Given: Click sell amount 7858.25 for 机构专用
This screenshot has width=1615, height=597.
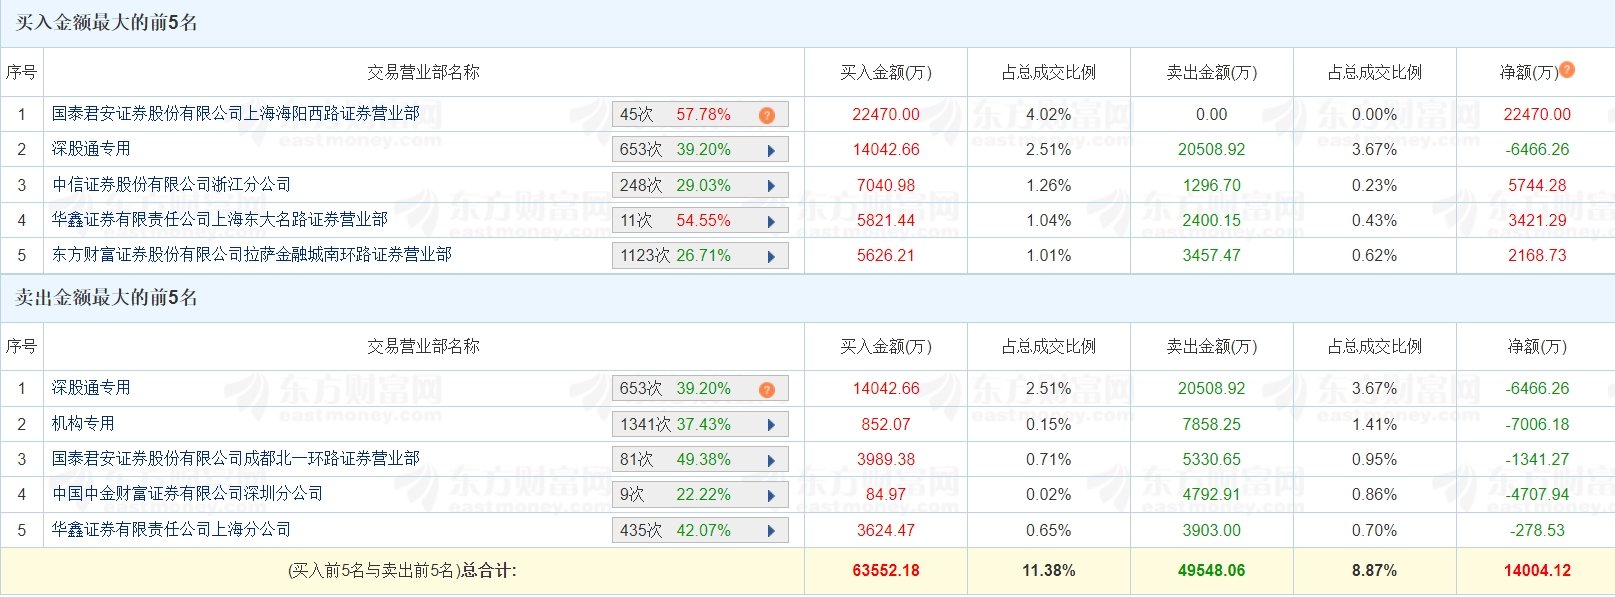Looking at the screenshot, I should pos(1212,424).
